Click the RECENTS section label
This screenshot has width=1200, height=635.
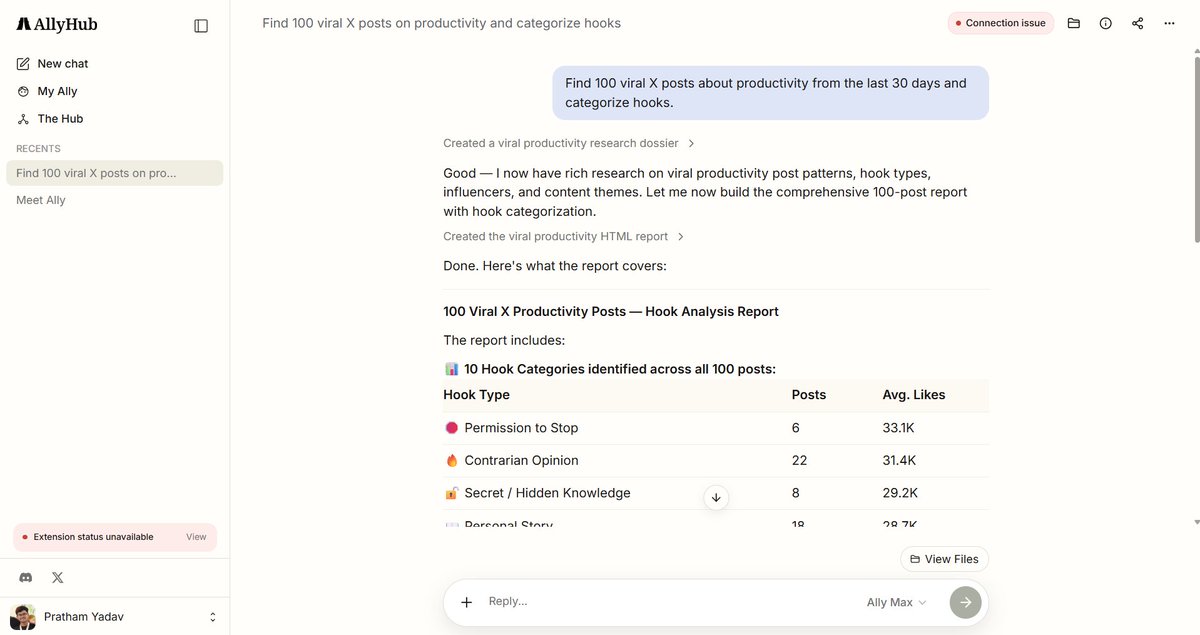tap(38, 148)
